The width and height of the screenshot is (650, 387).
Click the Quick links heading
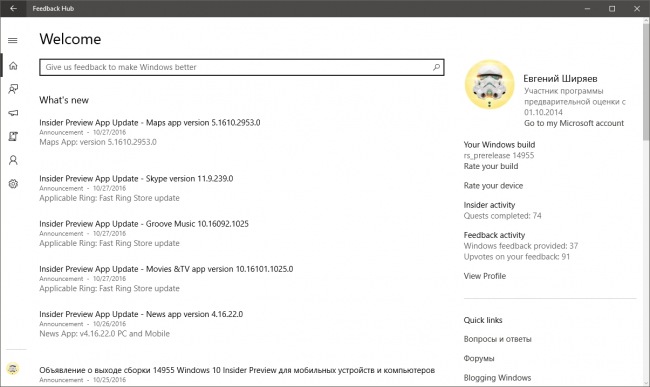point(483,320)
